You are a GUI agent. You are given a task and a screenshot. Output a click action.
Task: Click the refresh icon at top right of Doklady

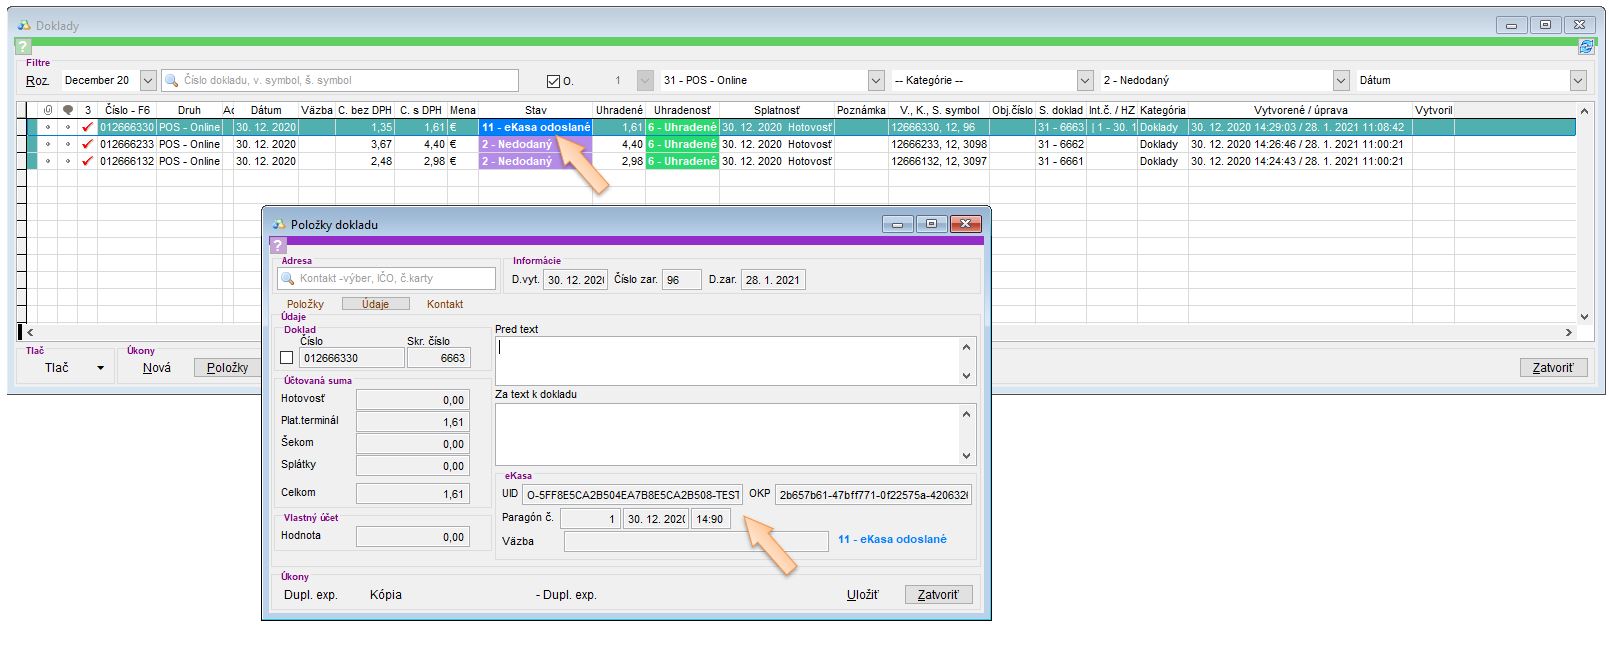pyautogui.click(x=1586, y=47)
